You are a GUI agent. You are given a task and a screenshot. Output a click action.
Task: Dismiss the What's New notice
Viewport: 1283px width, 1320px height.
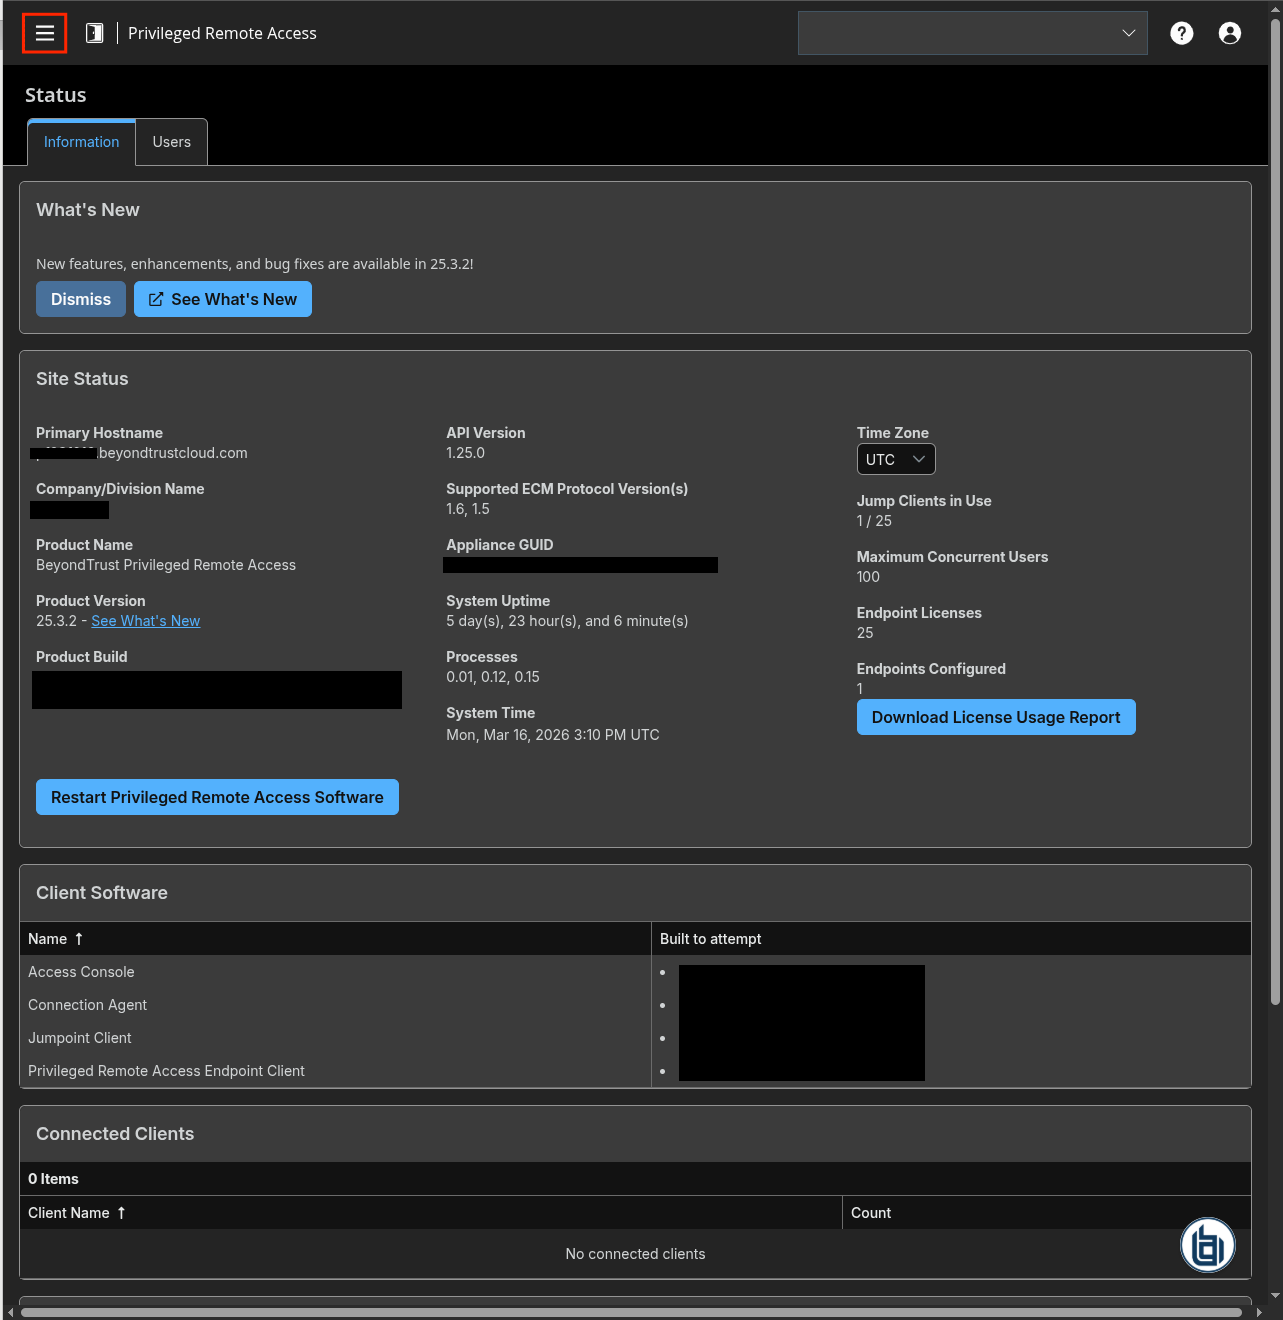click(81, 299)
